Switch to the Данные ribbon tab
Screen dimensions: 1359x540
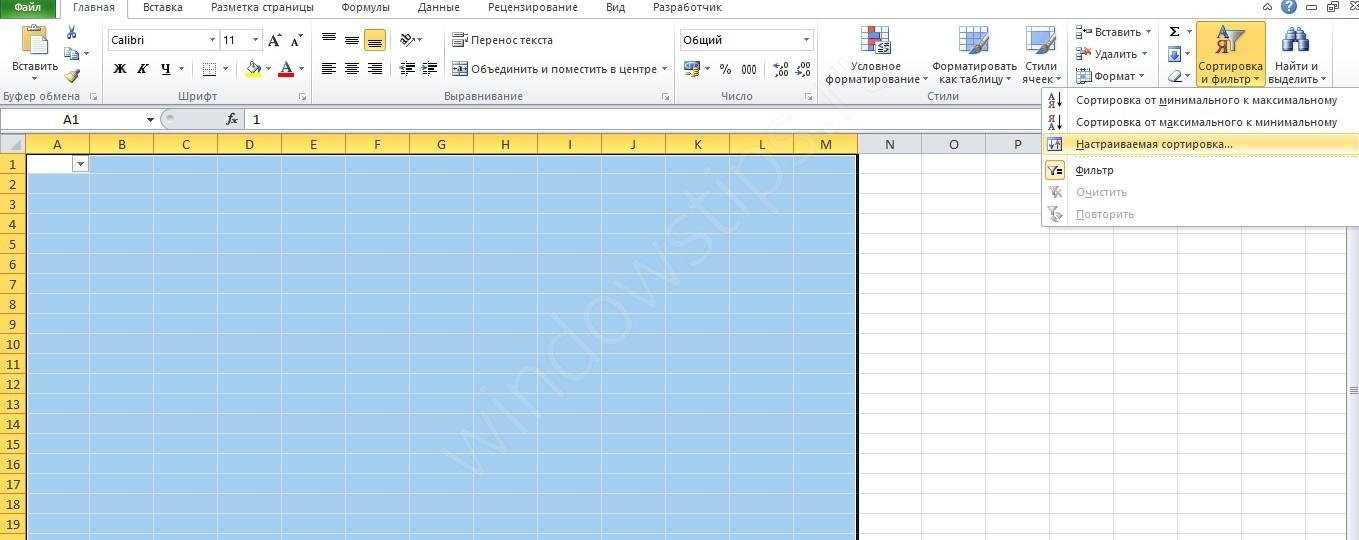pyautogui.click(x=438, y=7)
